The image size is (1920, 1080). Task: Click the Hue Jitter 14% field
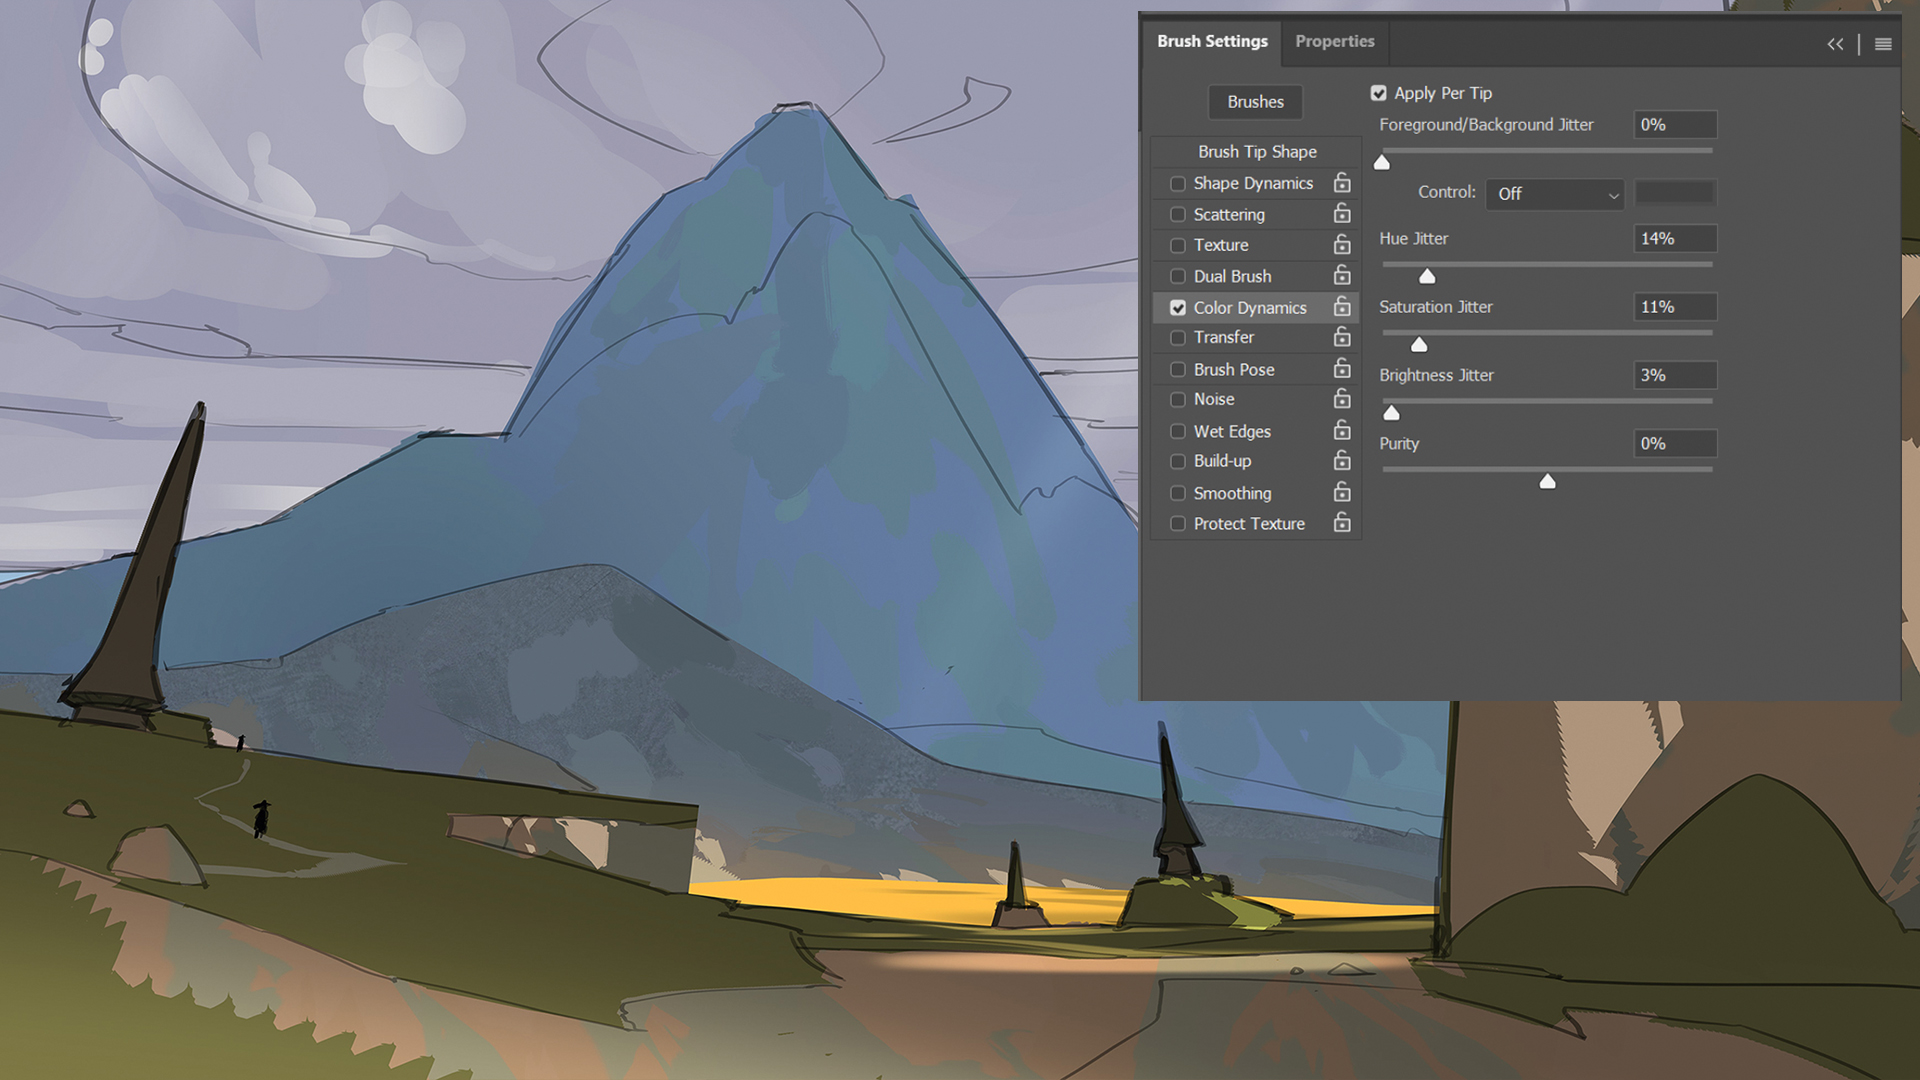pos(1675,239)
